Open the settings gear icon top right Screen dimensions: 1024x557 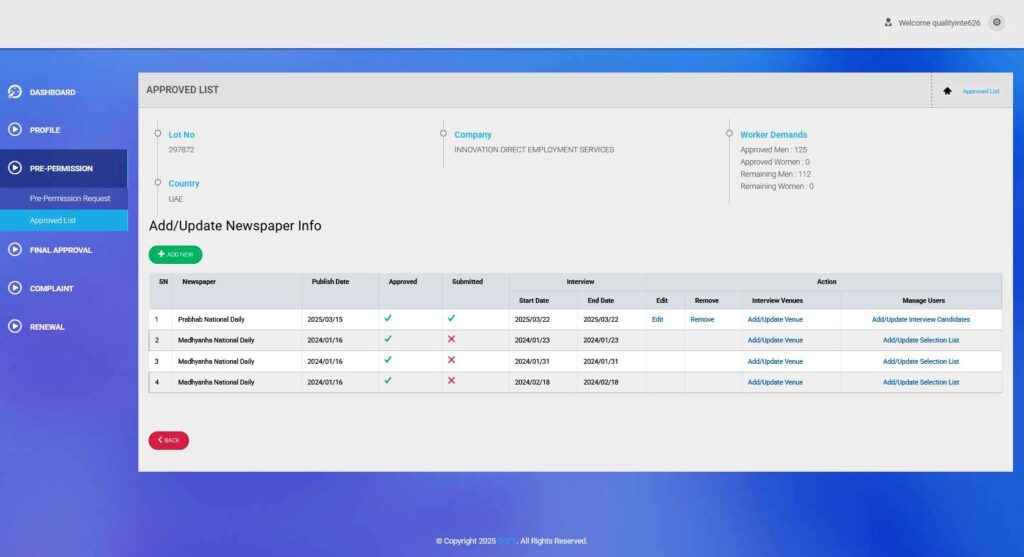coord(996,22)
